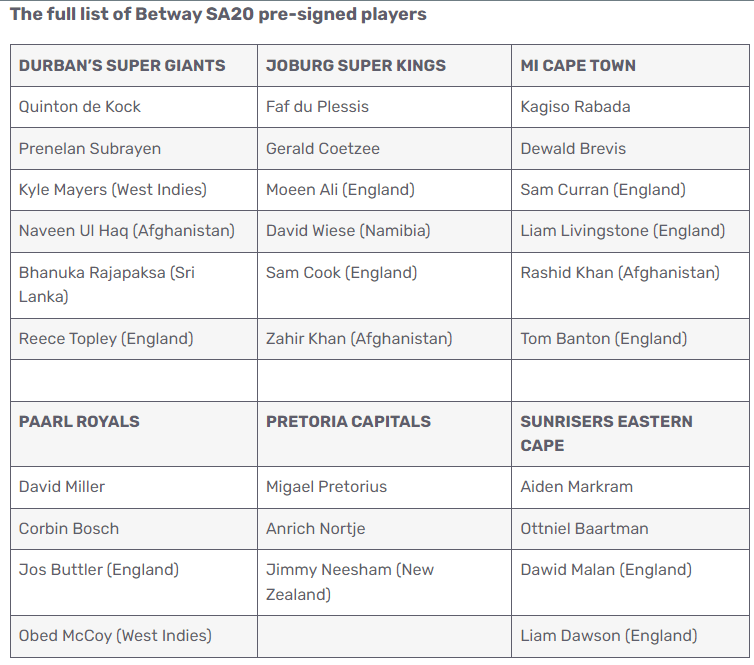Click the Moeen Ali (England) cell
The width and height of the screenshot is (754, 665).
coord(384,189)
